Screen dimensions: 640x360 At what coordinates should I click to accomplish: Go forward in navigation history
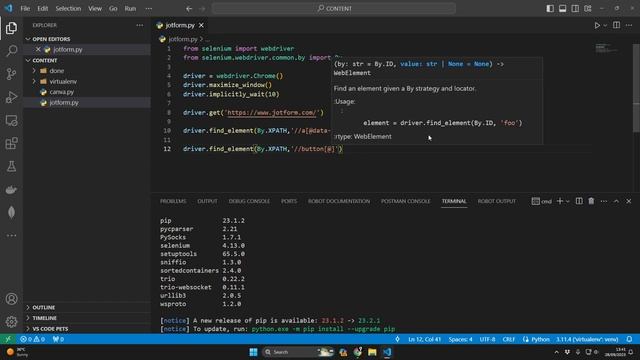coord(202,9)
